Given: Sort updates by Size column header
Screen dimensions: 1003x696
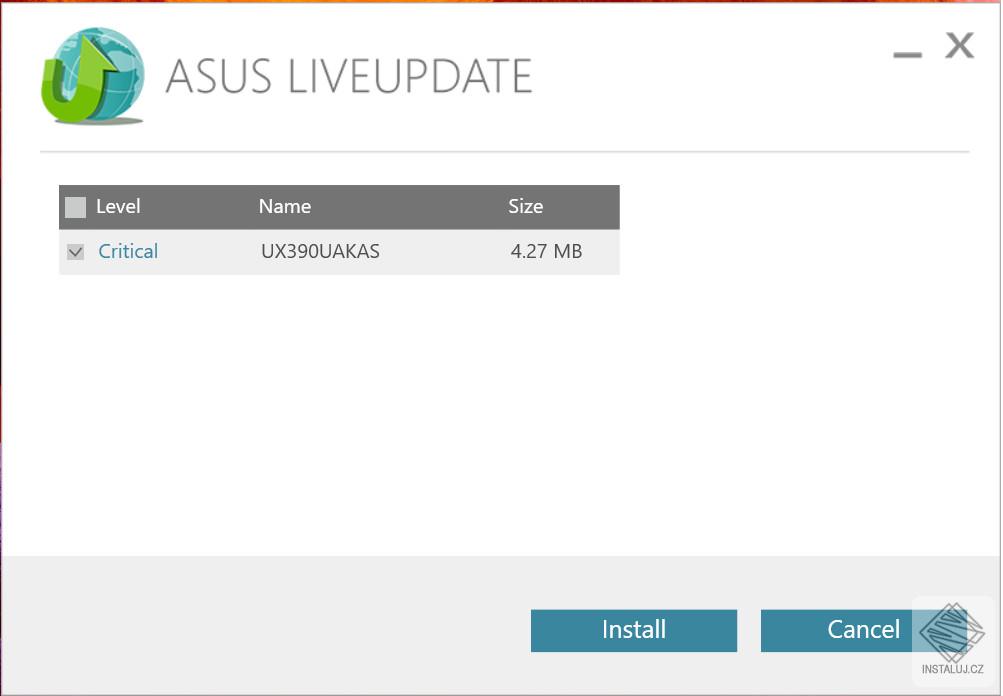Looking at the screenshot, I should 525,207.
